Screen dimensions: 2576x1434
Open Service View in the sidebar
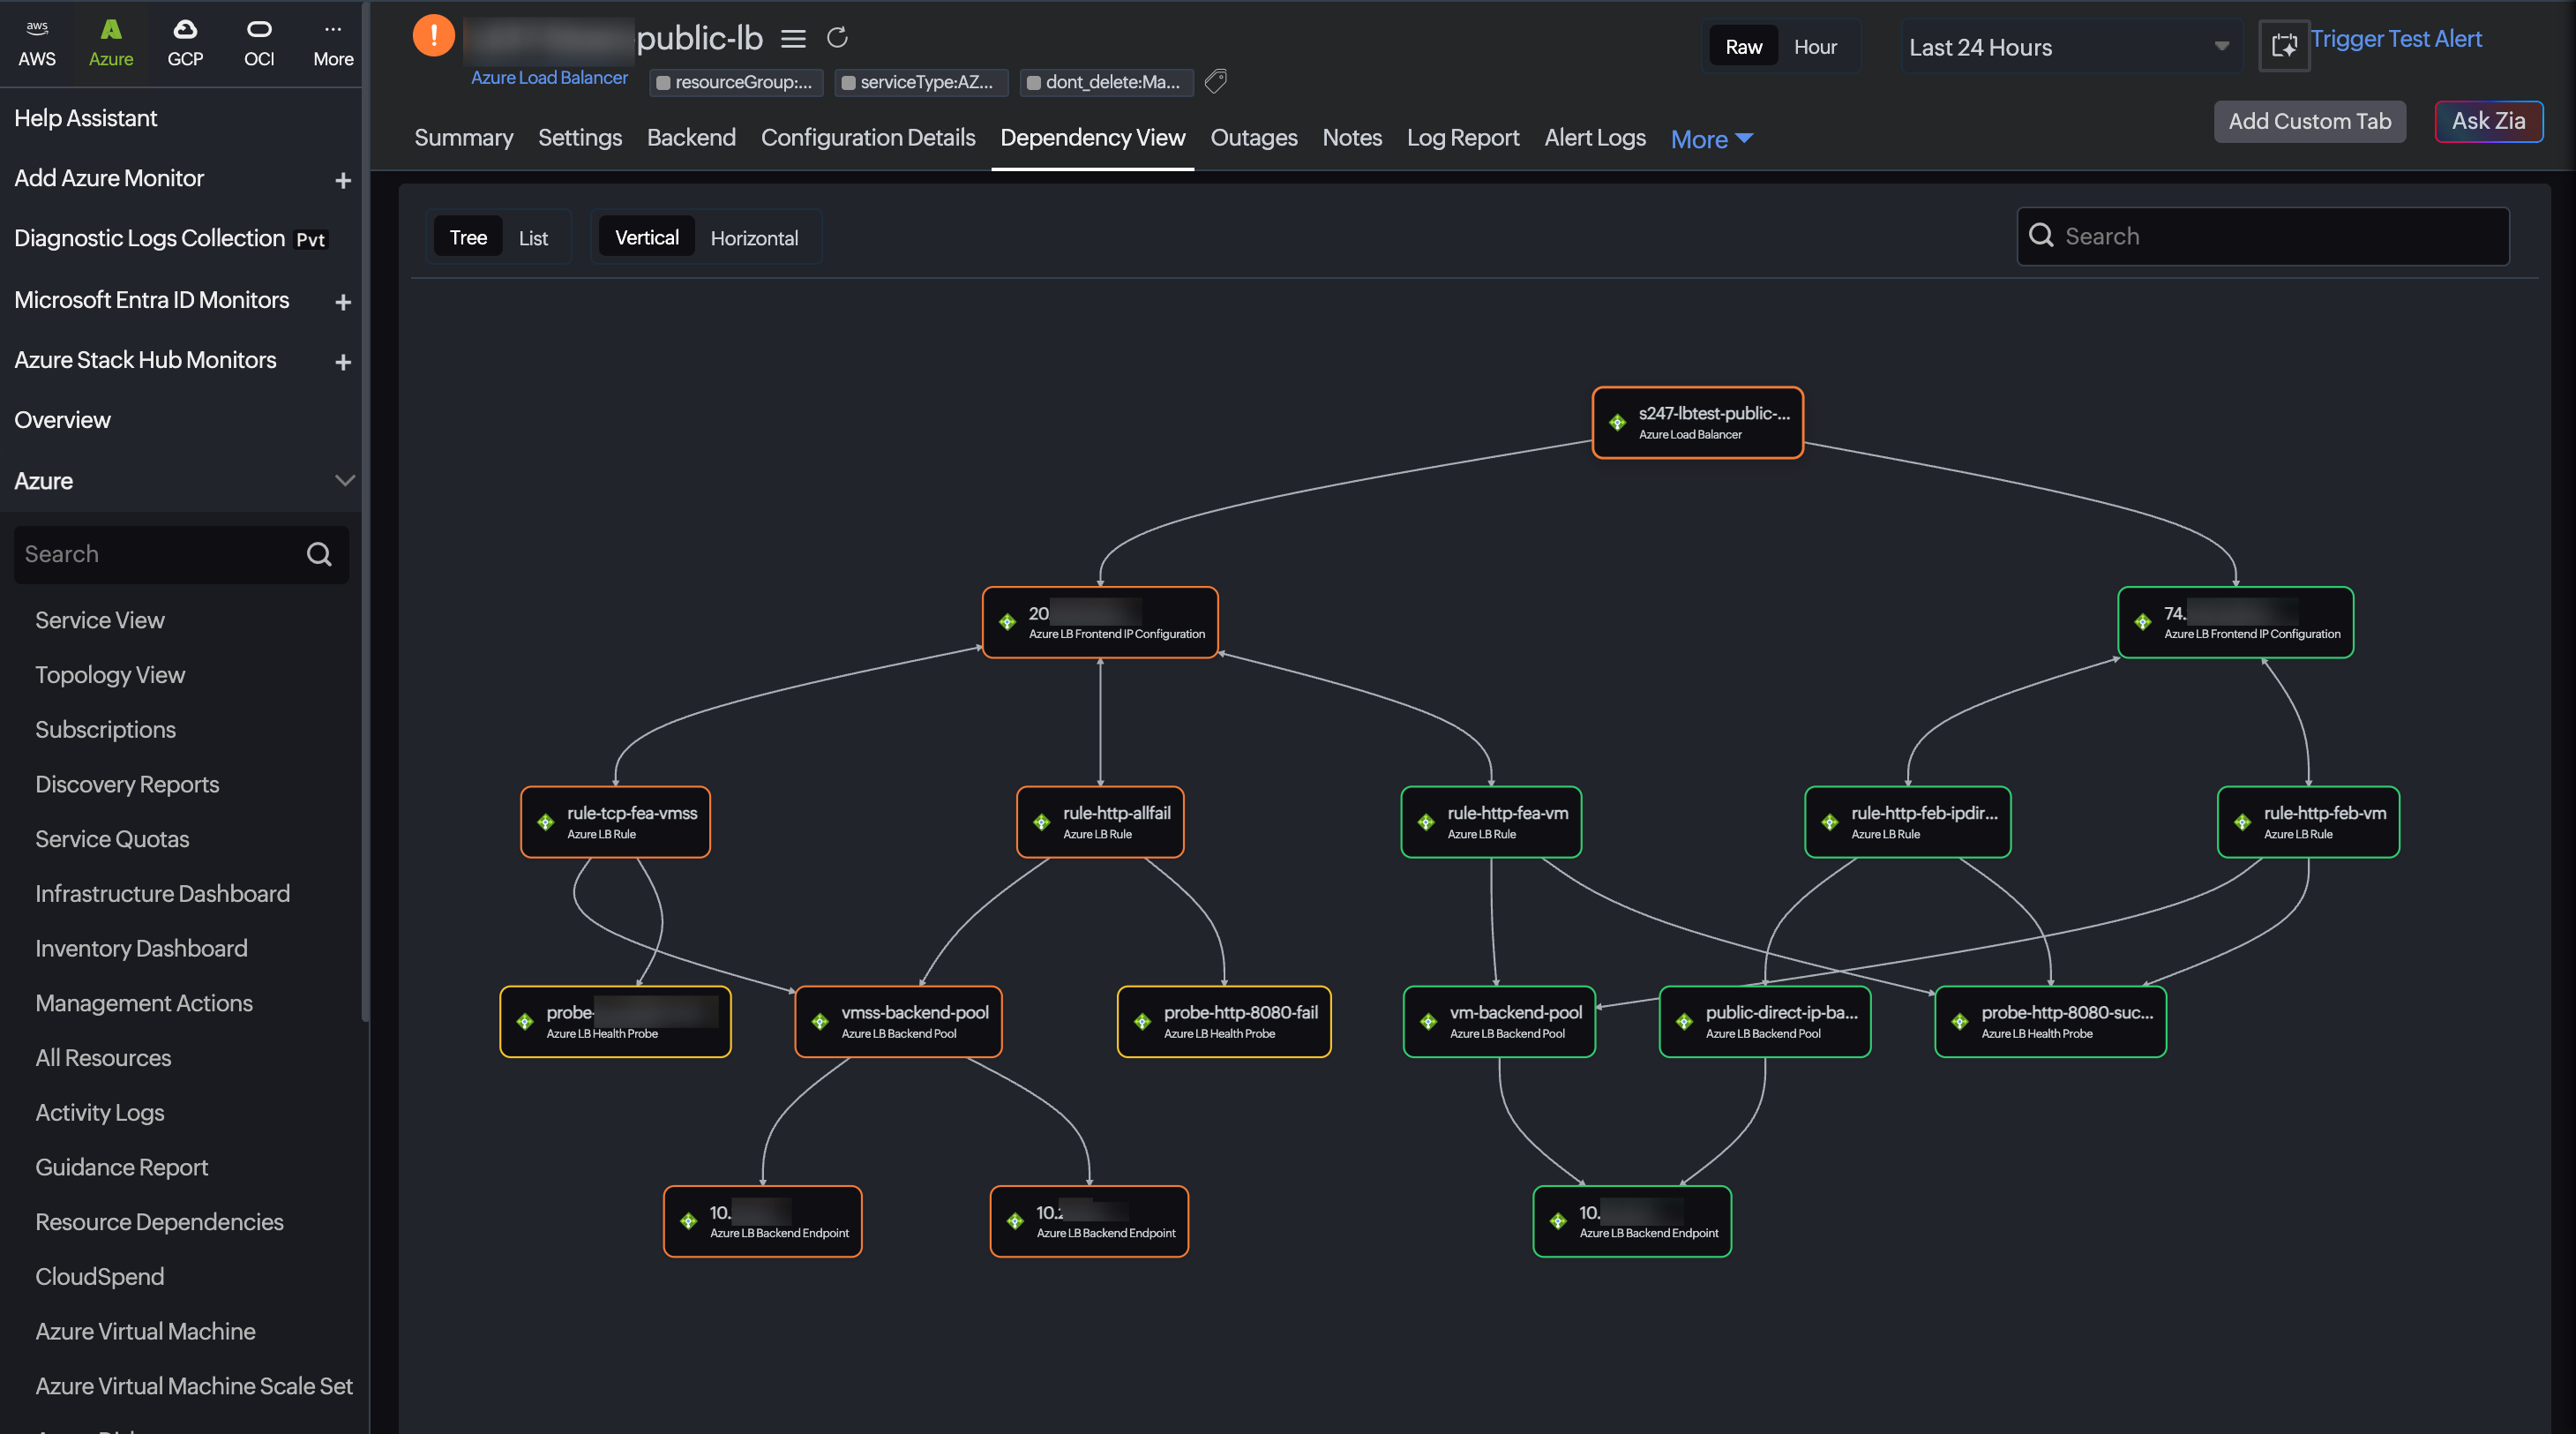tap(100, 620)
